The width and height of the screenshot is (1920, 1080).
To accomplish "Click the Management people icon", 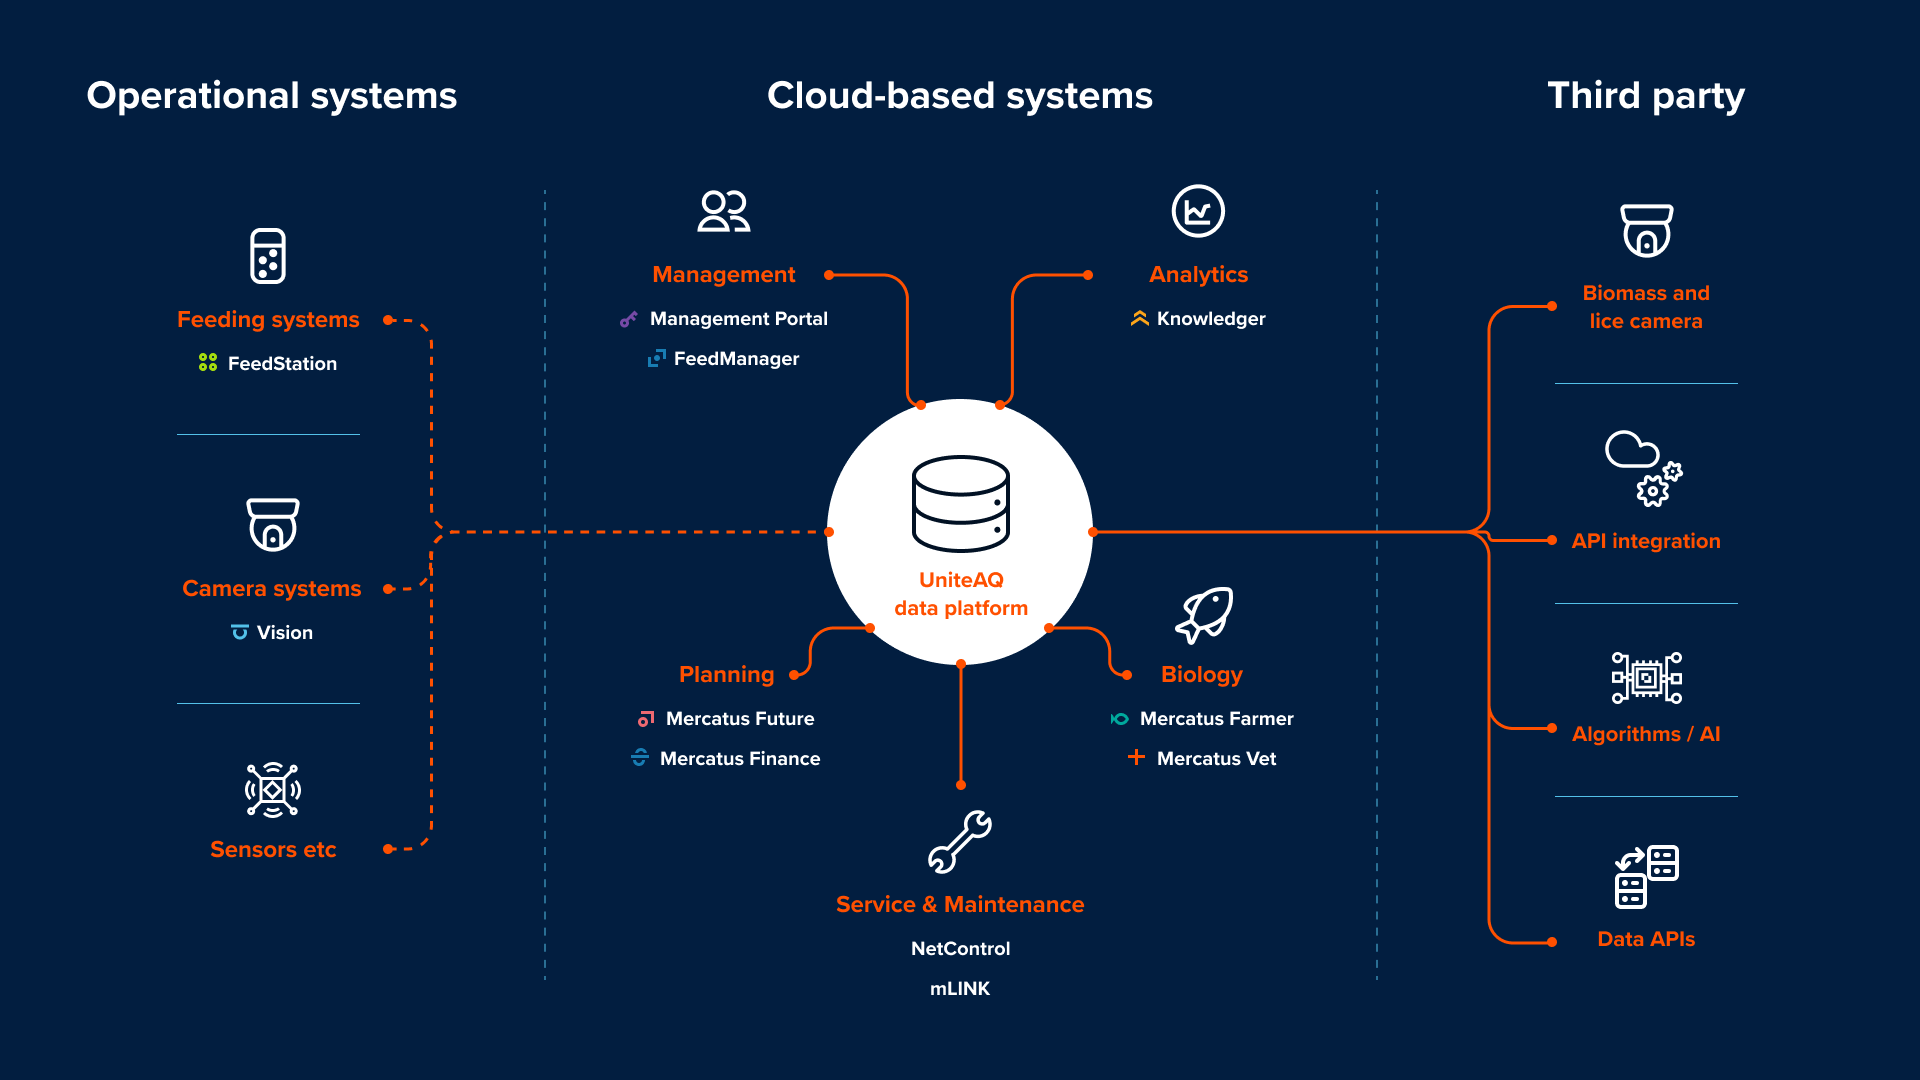I will [x=723, y=211].
